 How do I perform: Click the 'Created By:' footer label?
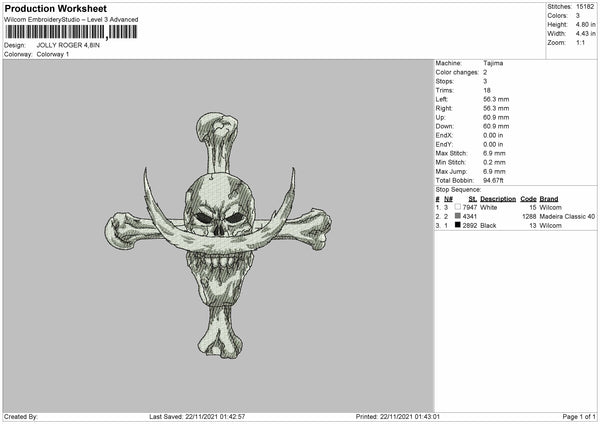pyautogui.click(x=21, y=417)
